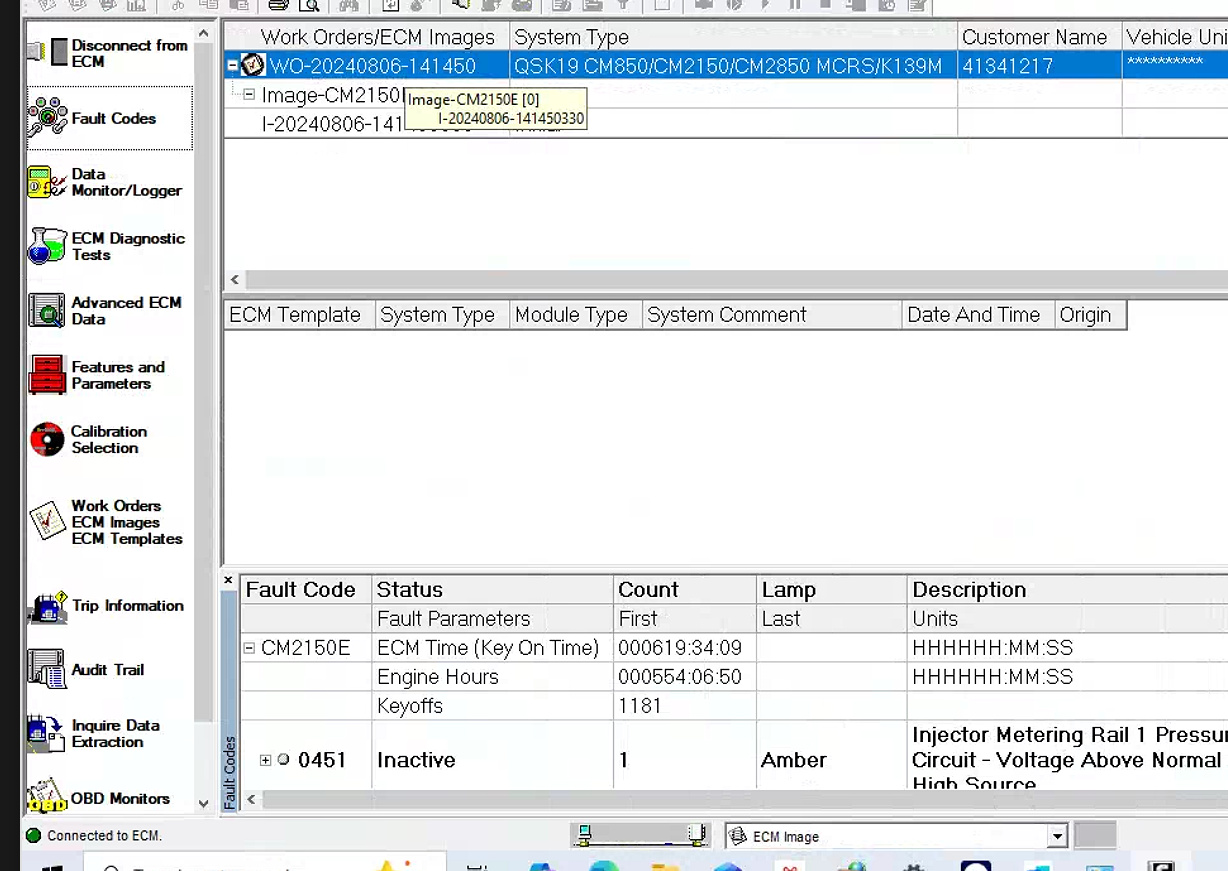
Task: Open Work Orders ECM Images Templates
Action: (47, 521)
